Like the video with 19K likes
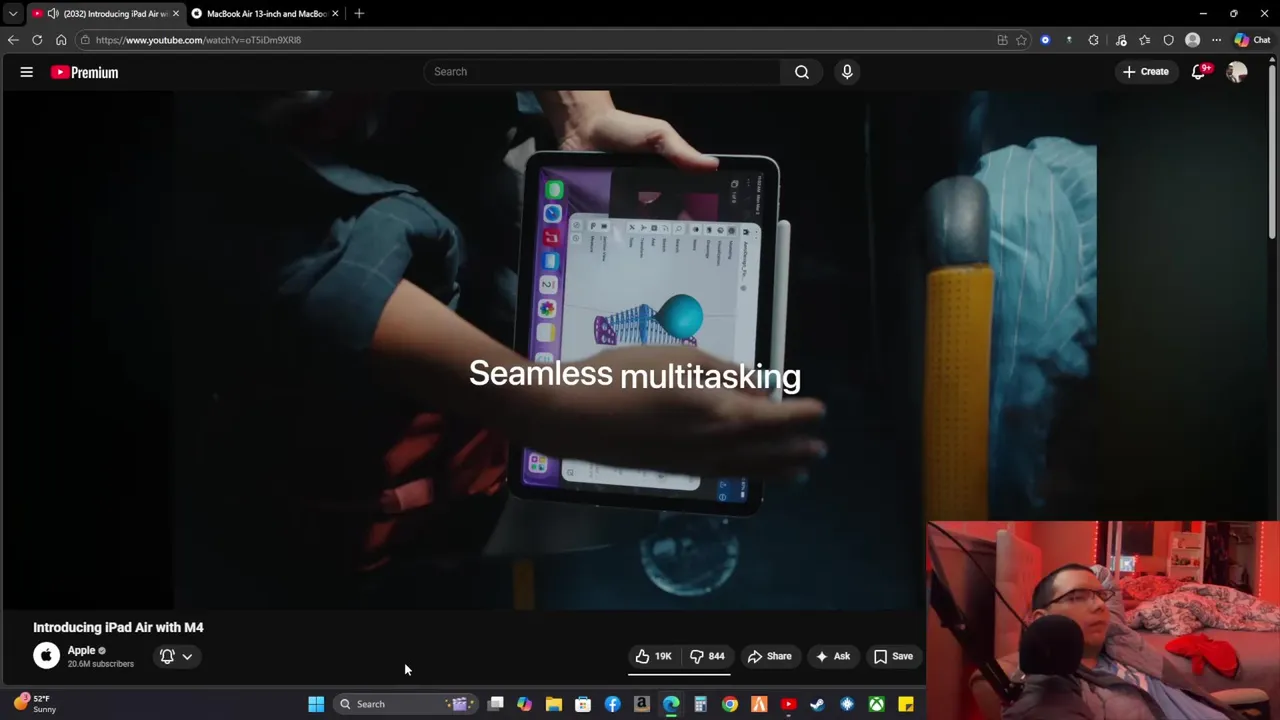Screen dimensions: 1280x720 coord(653,656)
